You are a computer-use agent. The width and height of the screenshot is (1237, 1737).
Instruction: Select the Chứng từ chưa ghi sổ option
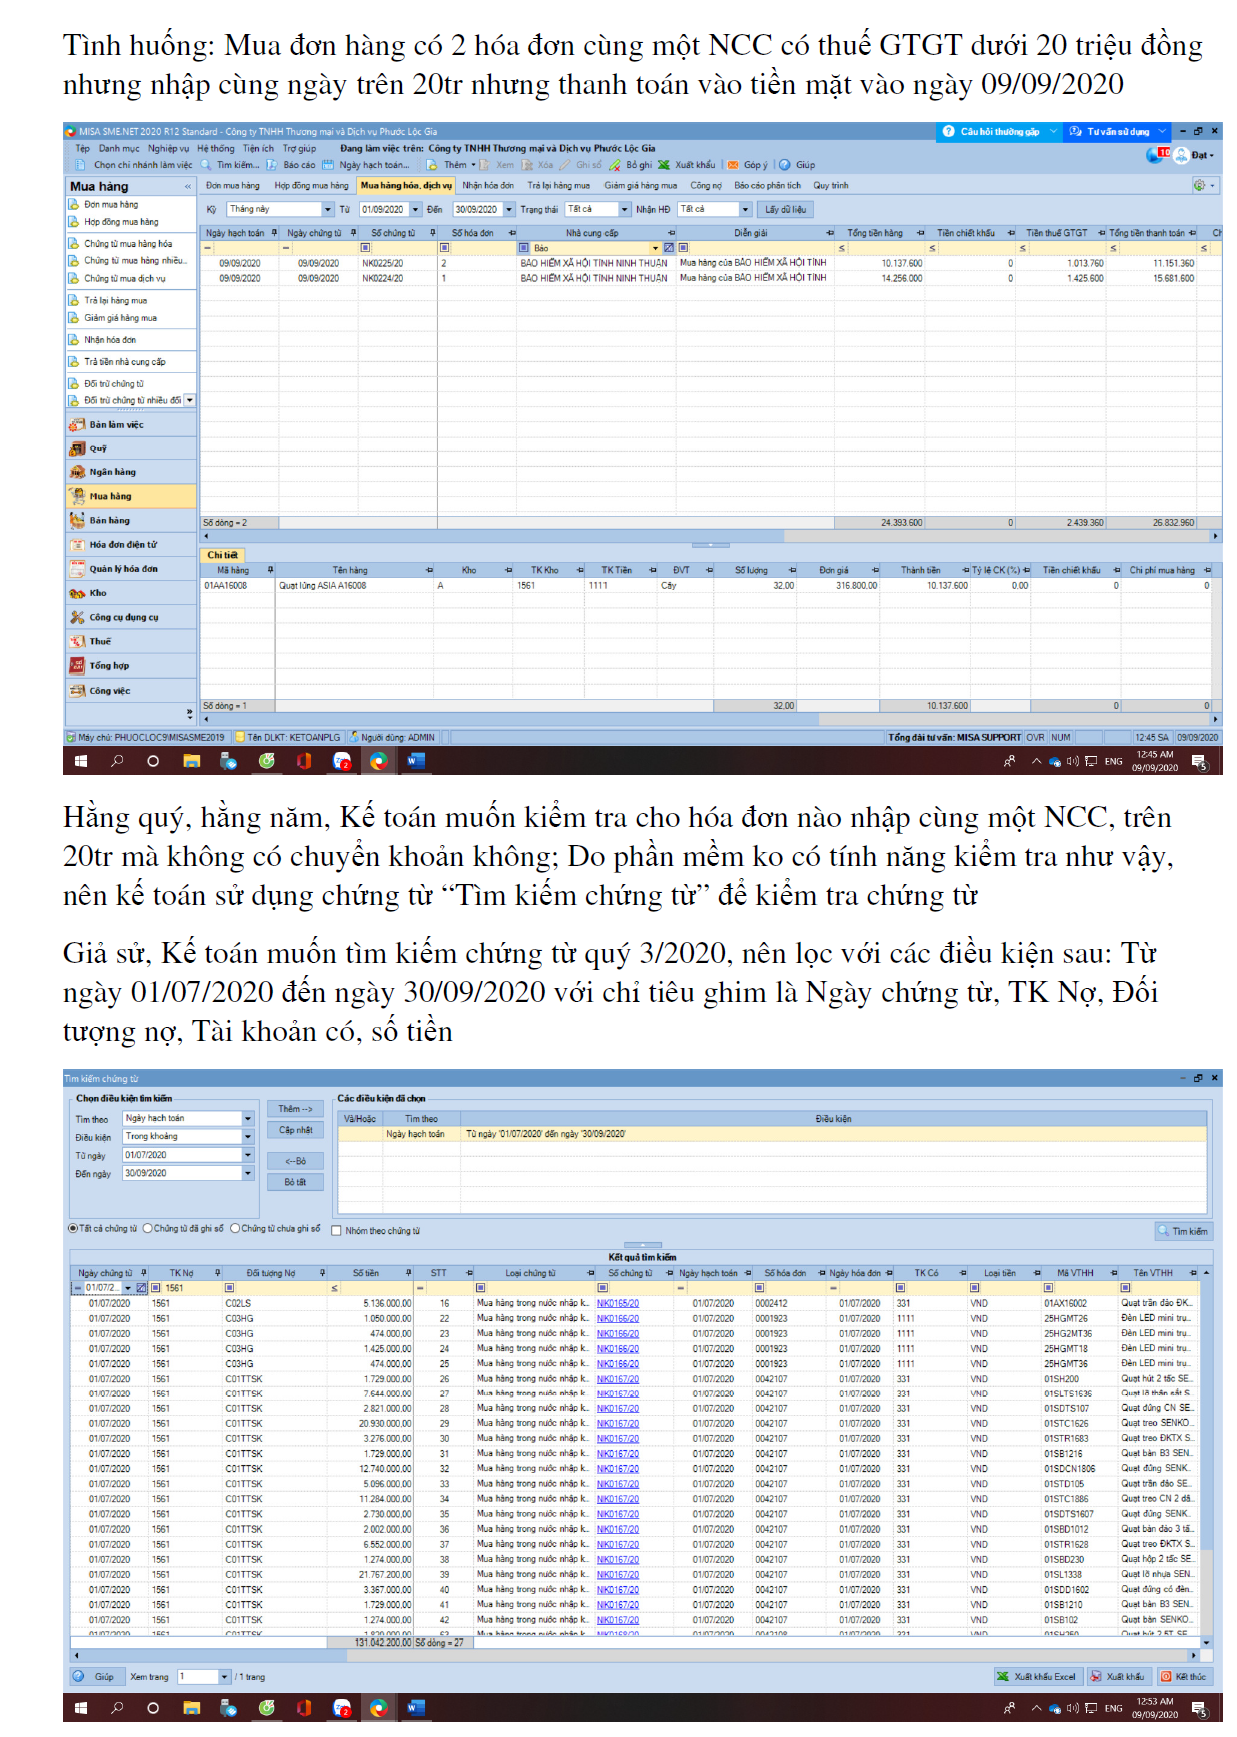coord(235,1229)
